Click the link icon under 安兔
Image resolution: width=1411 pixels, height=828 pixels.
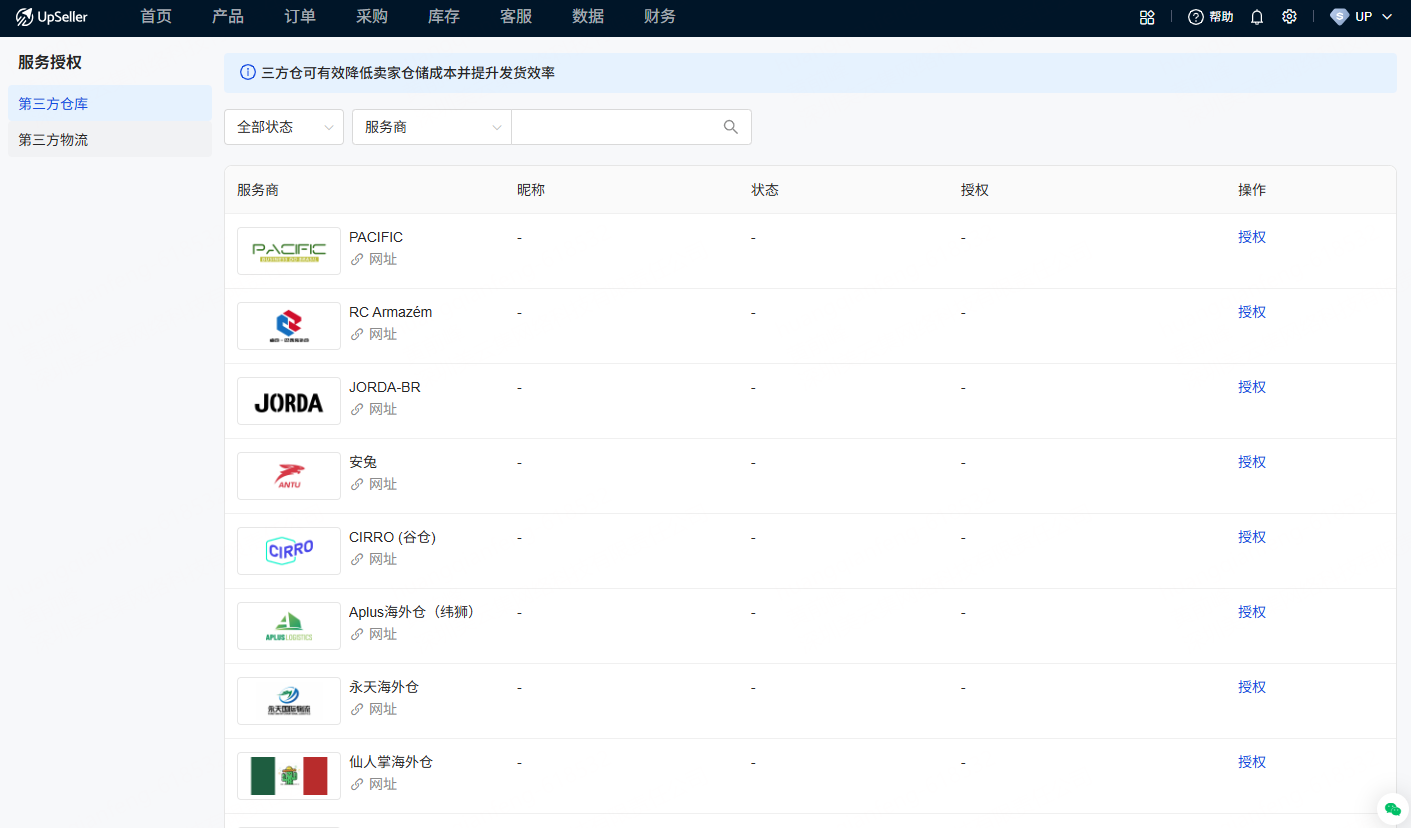click(x=357, y=484)
